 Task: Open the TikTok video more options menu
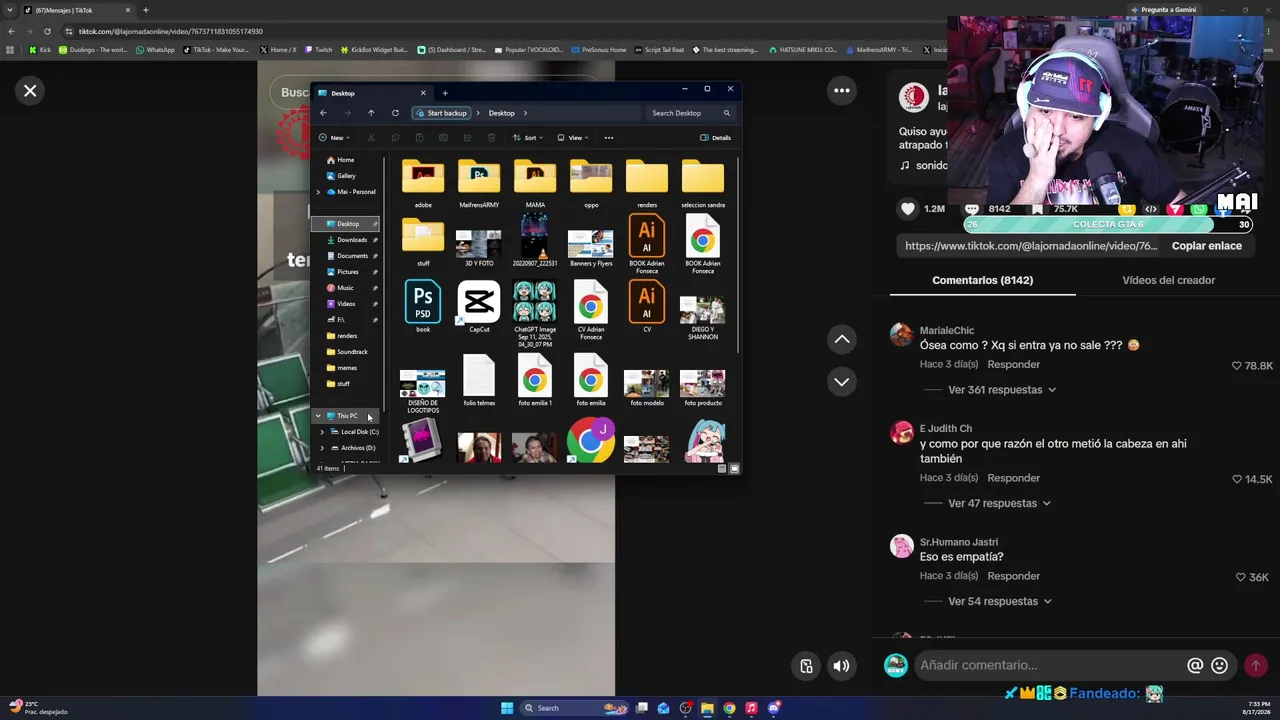pos(842,91)
